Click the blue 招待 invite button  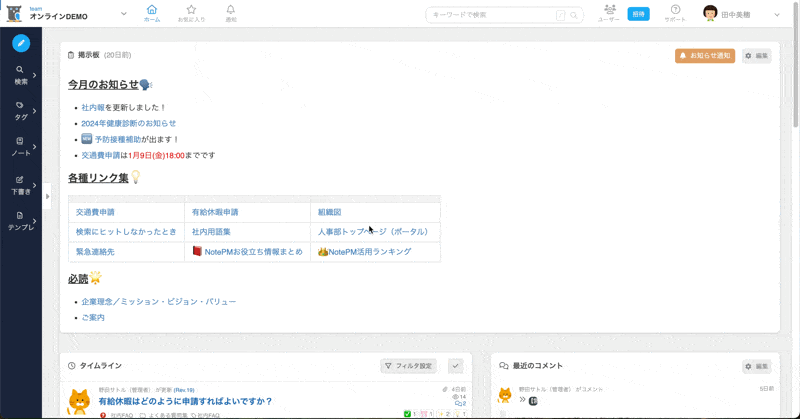tap(638, 14)
